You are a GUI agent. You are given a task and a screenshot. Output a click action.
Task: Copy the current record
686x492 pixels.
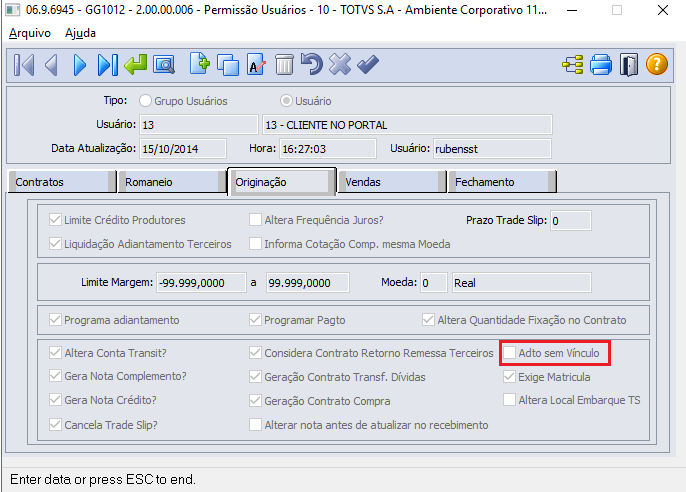(x=228, y=65)
